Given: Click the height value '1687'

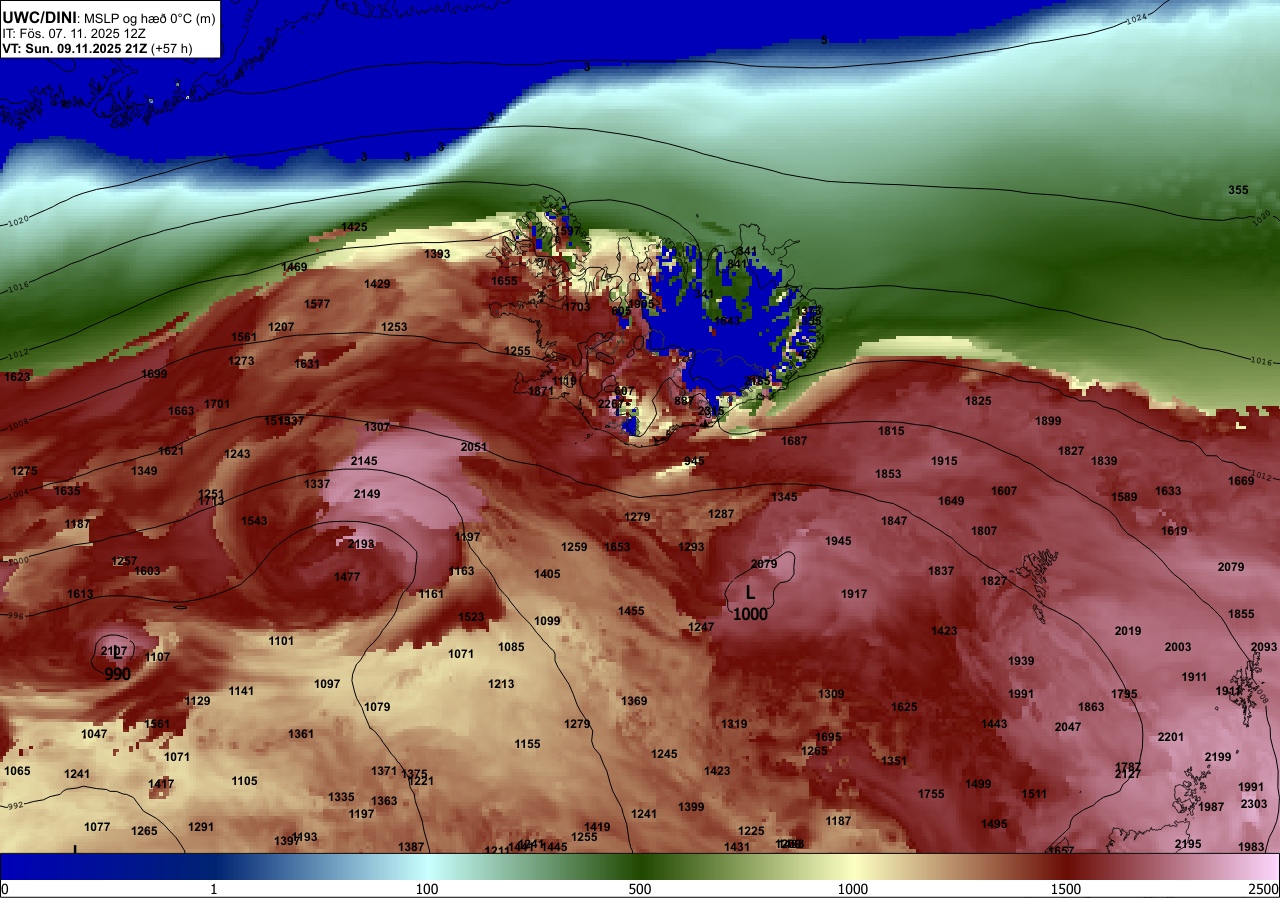Looking at the screenshot, I should 794,441.
